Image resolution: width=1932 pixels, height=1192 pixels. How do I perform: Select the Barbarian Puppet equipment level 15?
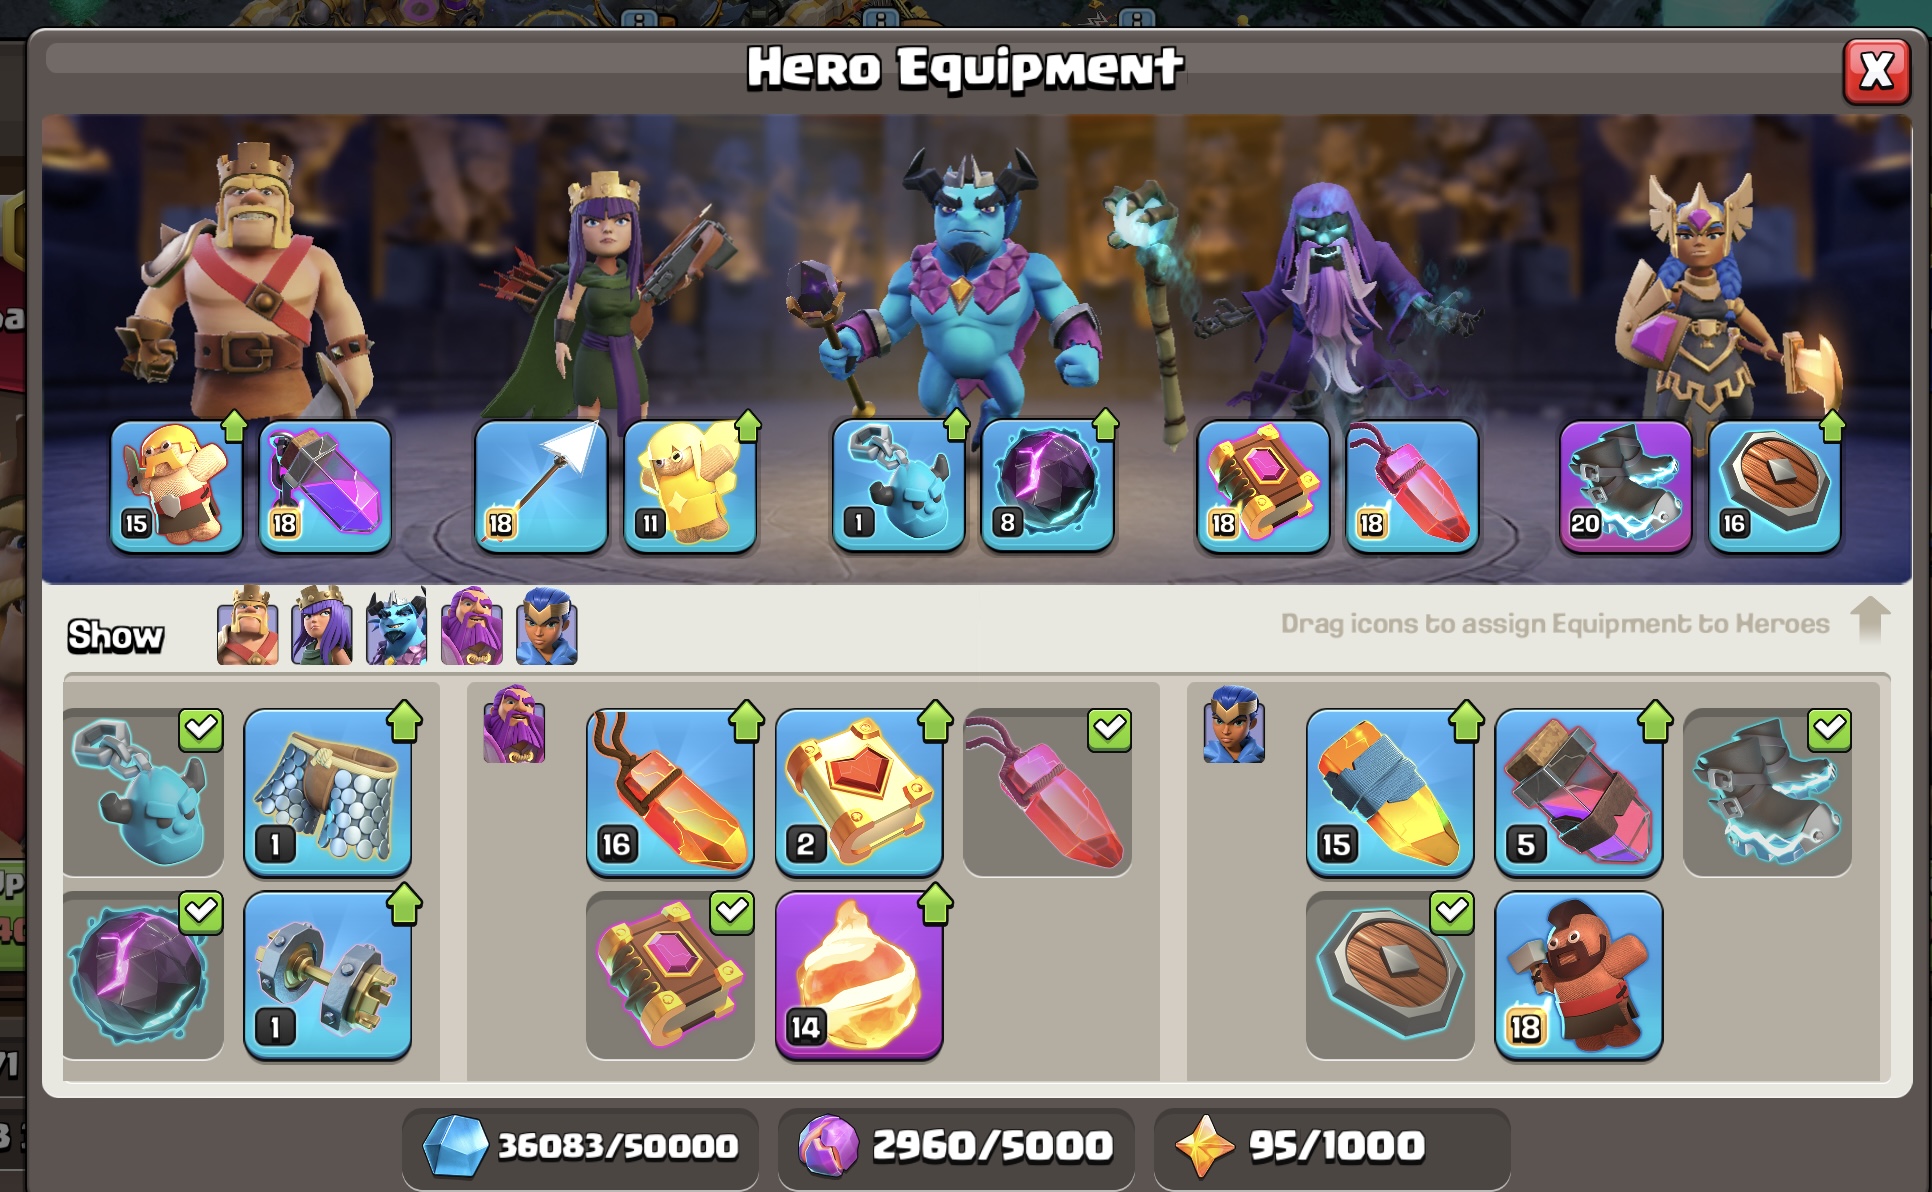tap(176, 486)
